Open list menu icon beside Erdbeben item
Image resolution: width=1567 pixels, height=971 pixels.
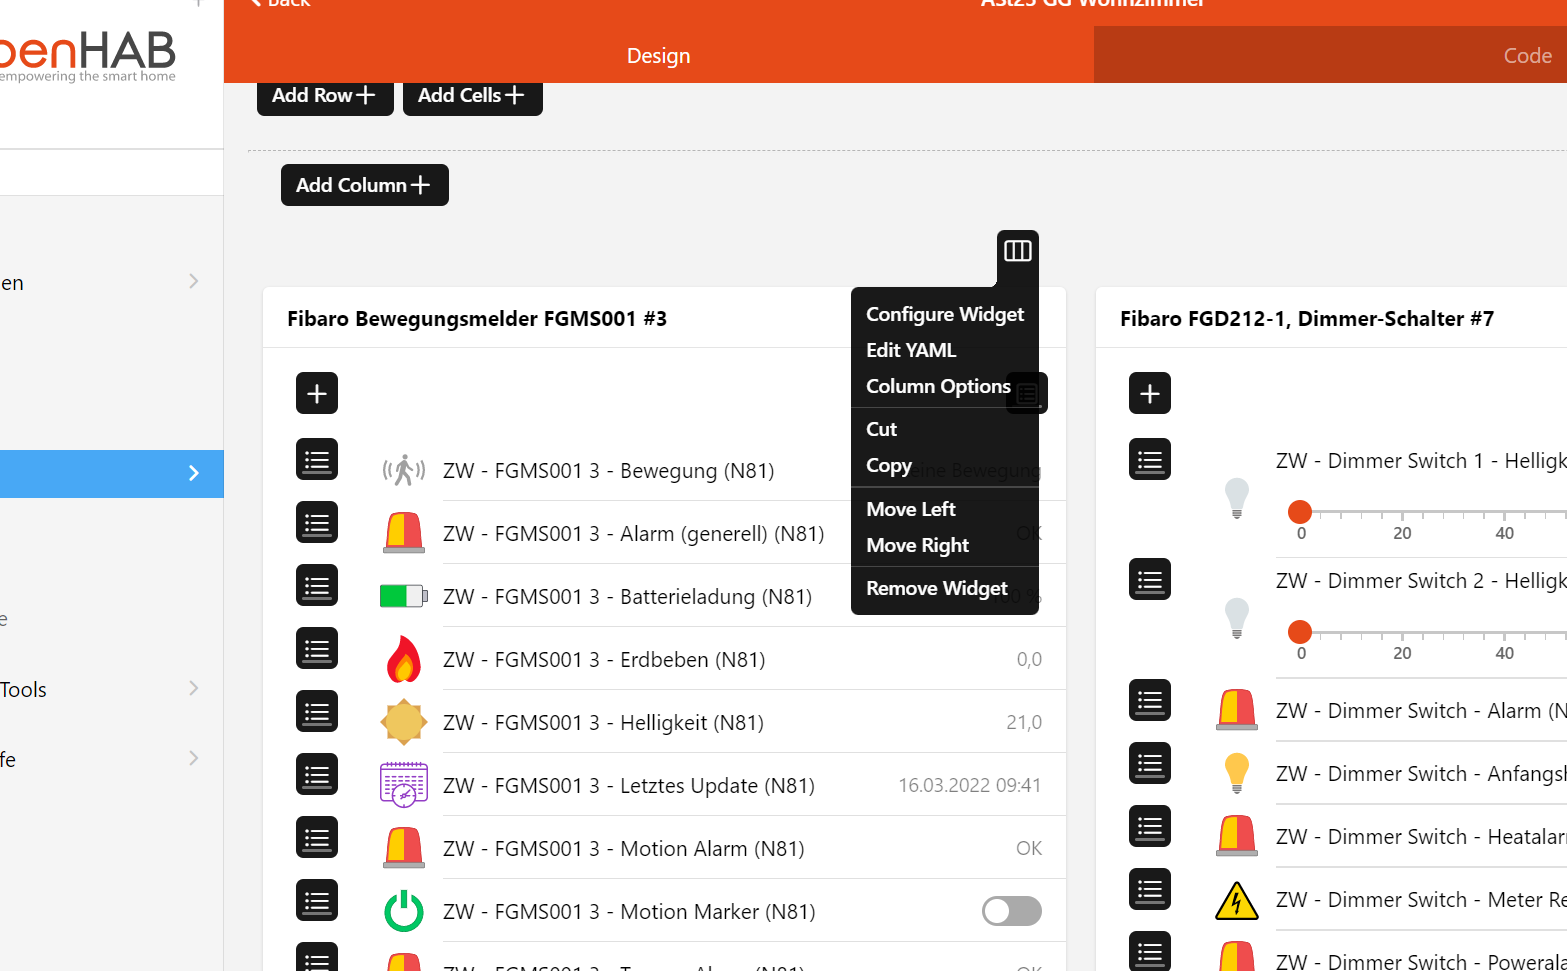(317, 649)
